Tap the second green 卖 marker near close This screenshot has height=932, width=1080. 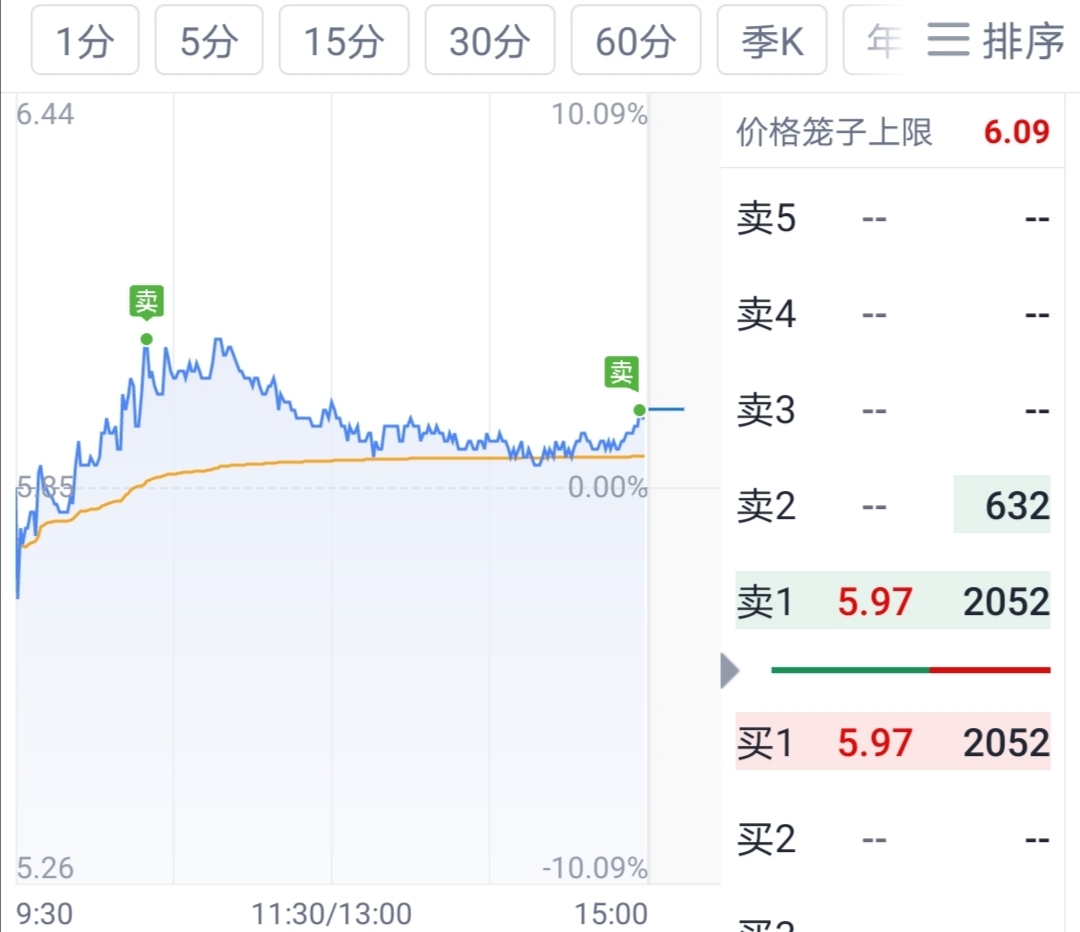click(622, 373)
